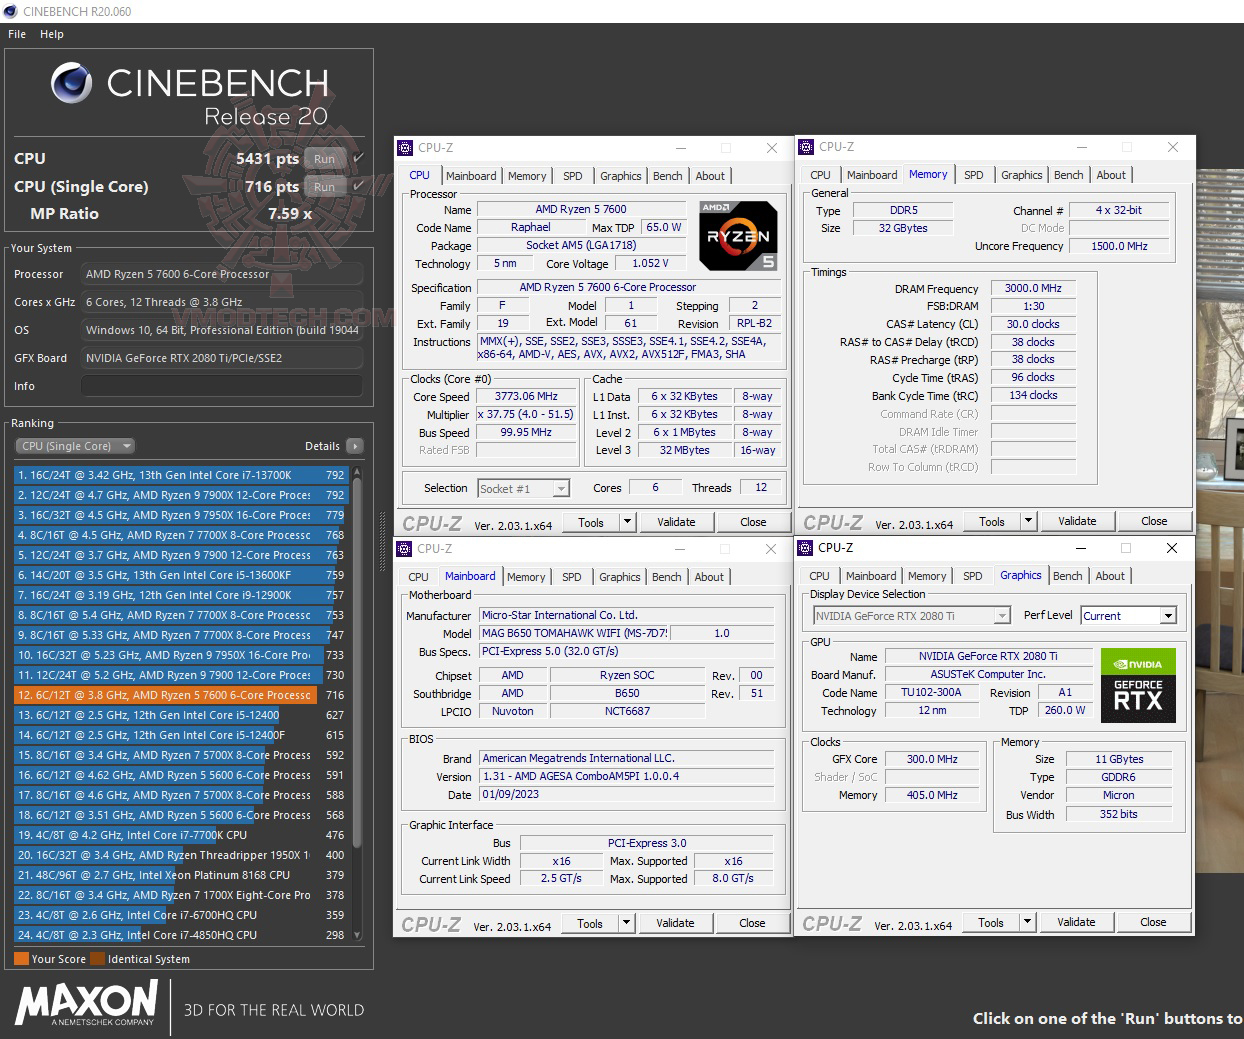Click the MAG B650 TOMAHAWK WIFI model field

[574, 633]
